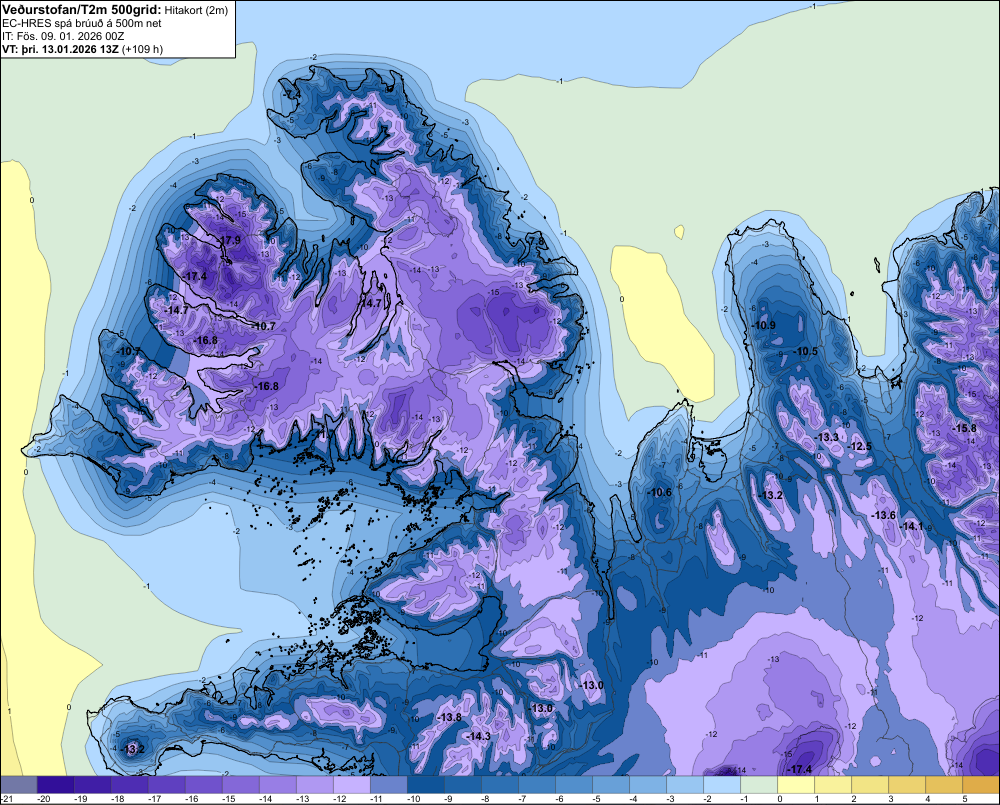
Task: Click the -10.6 temperature value
Action: pos(659,492)
